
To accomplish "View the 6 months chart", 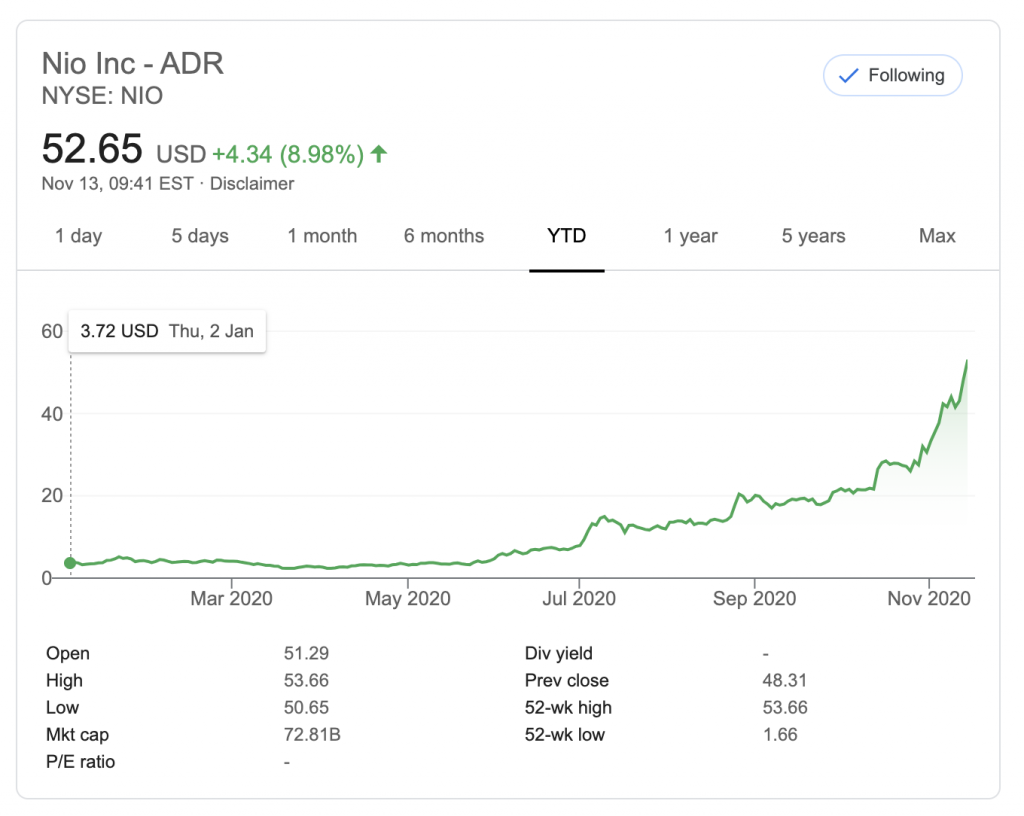I will [443, 236].
